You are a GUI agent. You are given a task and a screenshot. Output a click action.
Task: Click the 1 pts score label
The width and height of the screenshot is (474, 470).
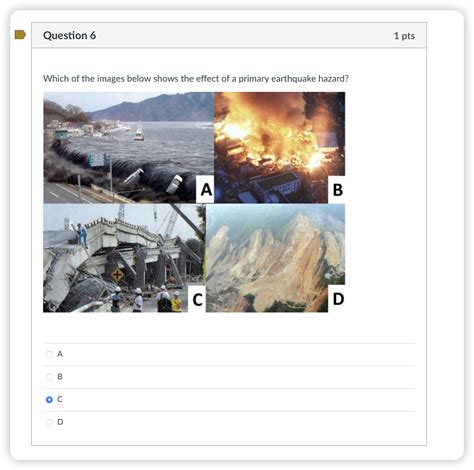pos(404,36)
